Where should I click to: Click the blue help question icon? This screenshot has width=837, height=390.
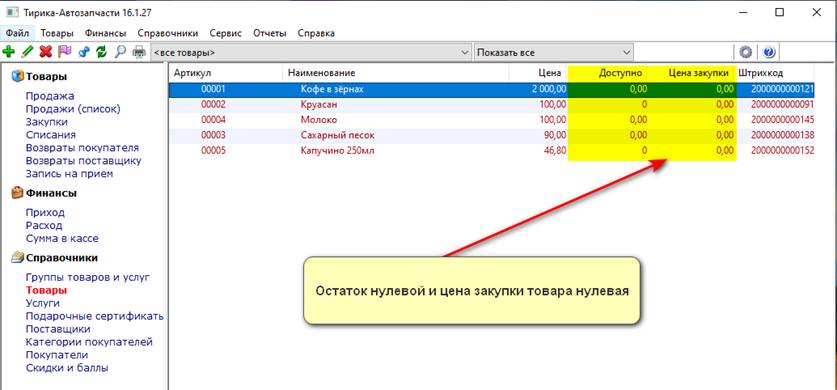(769, 52)
